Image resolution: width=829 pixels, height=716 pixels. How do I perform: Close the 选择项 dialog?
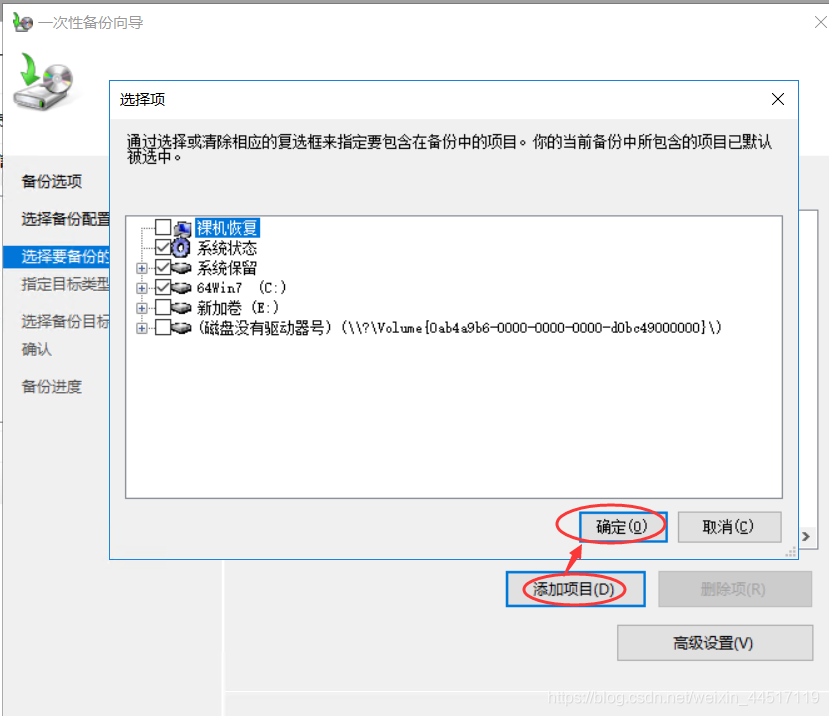click(x=777, y=99)
